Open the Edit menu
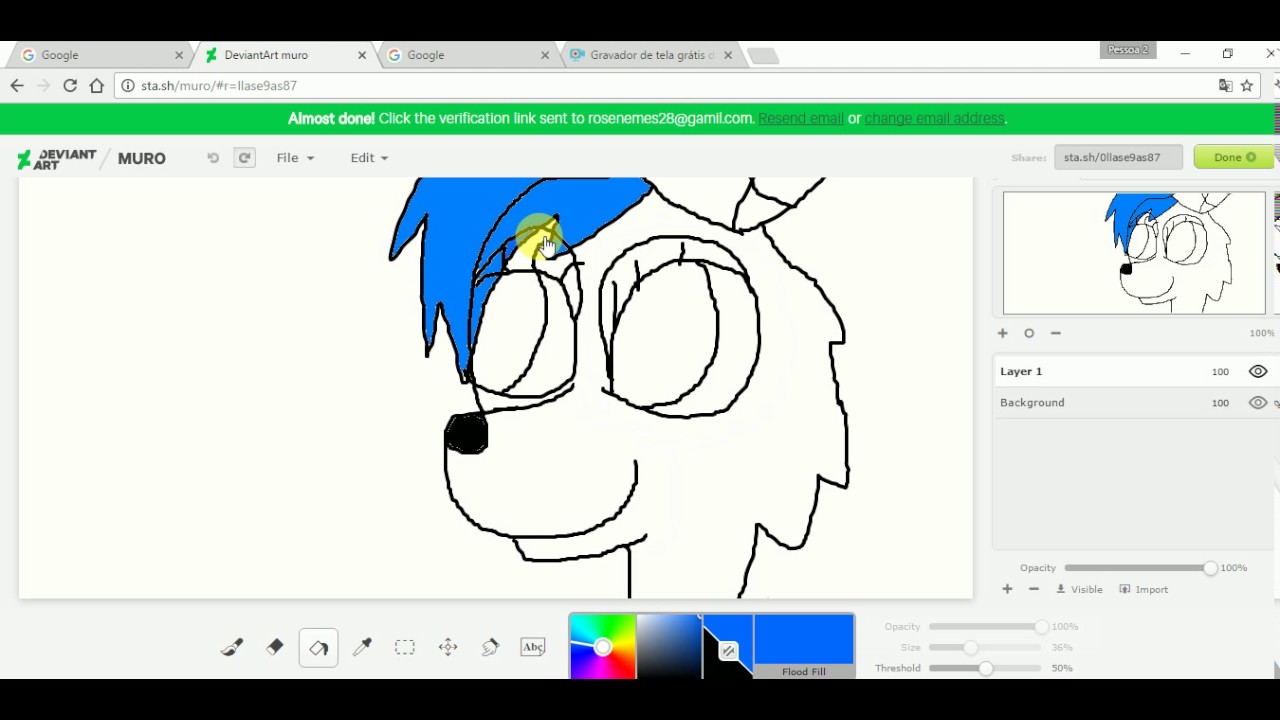Screen dimensions: 1280x720 369,158
